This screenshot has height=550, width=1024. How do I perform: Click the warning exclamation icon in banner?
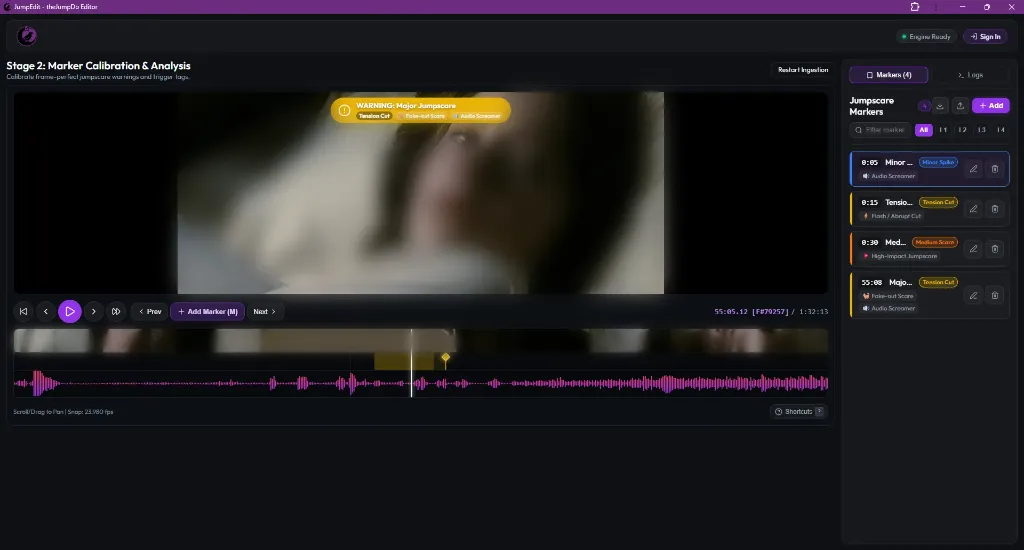coord(344,110)
